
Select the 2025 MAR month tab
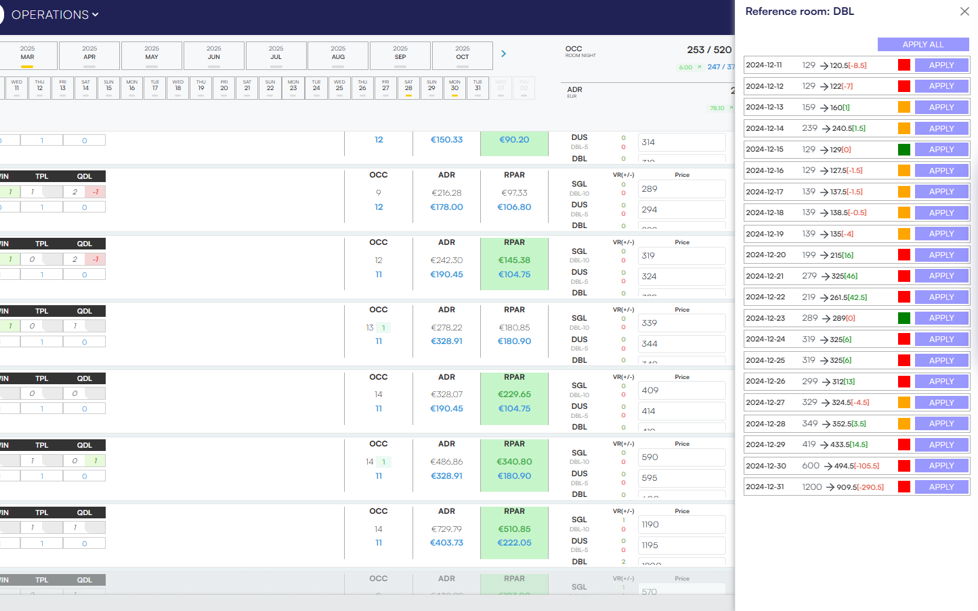click(27, 54)
